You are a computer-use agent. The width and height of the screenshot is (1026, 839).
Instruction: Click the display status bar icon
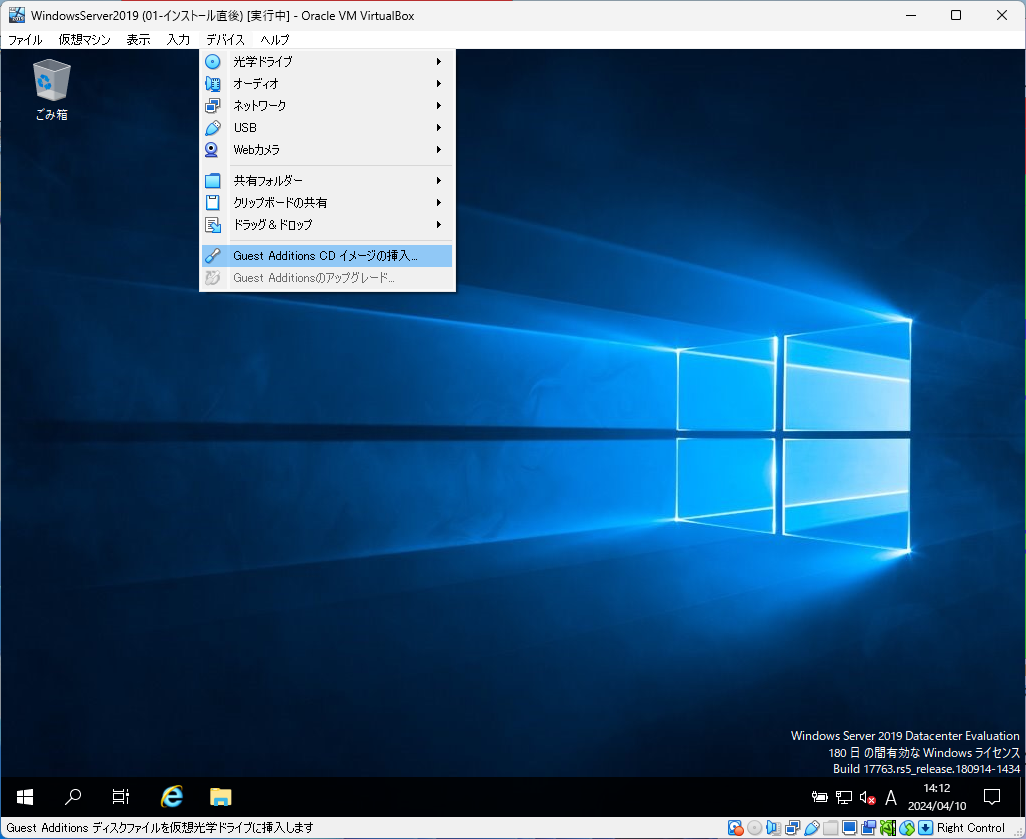coord(849,828)
